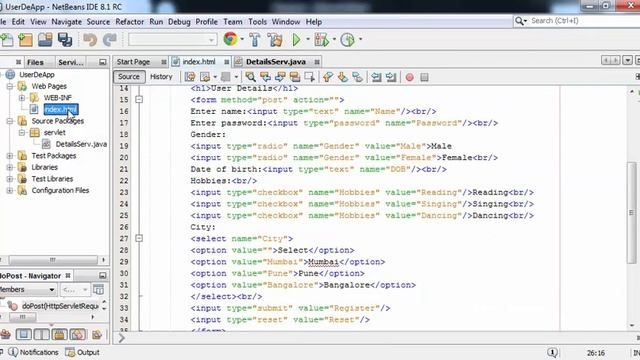Collapse the Source Packages node
Screen dimensions: 640x360
pos(10,121)
